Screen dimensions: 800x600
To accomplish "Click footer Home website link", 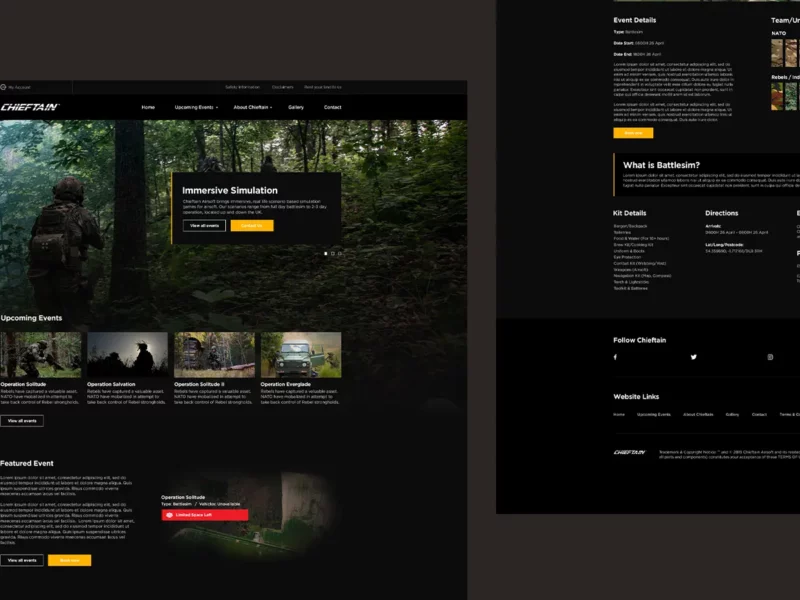I will point(619,414).
